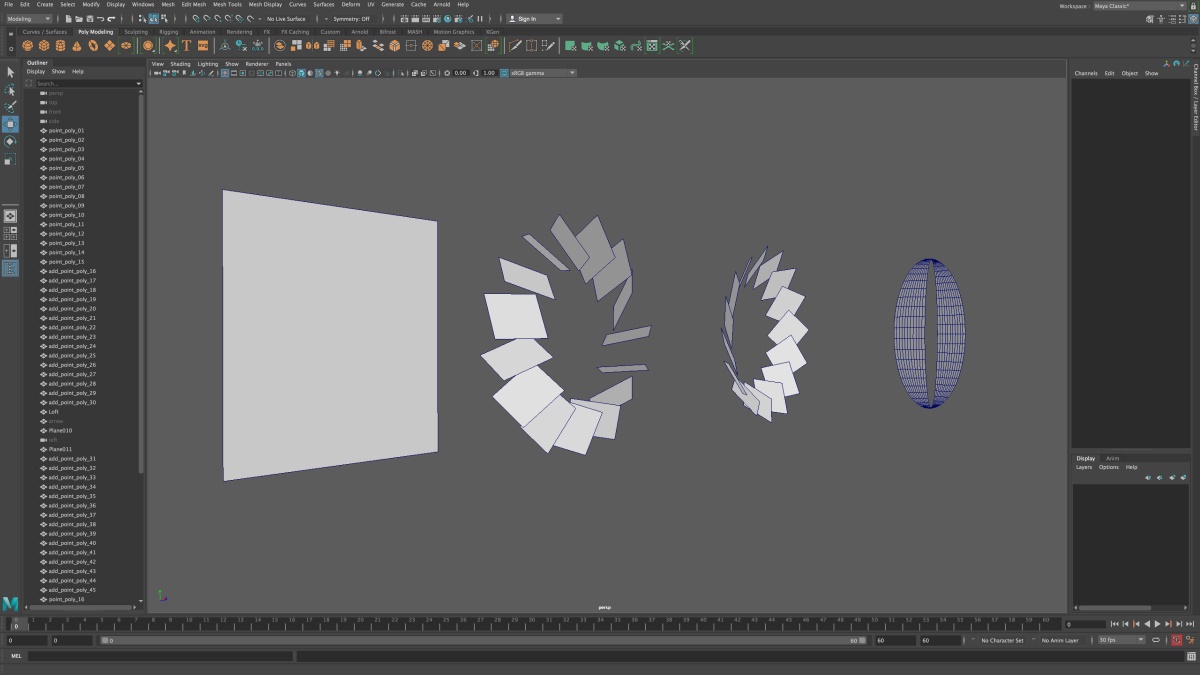Activate the Scale tool

[x=10, y=158]
